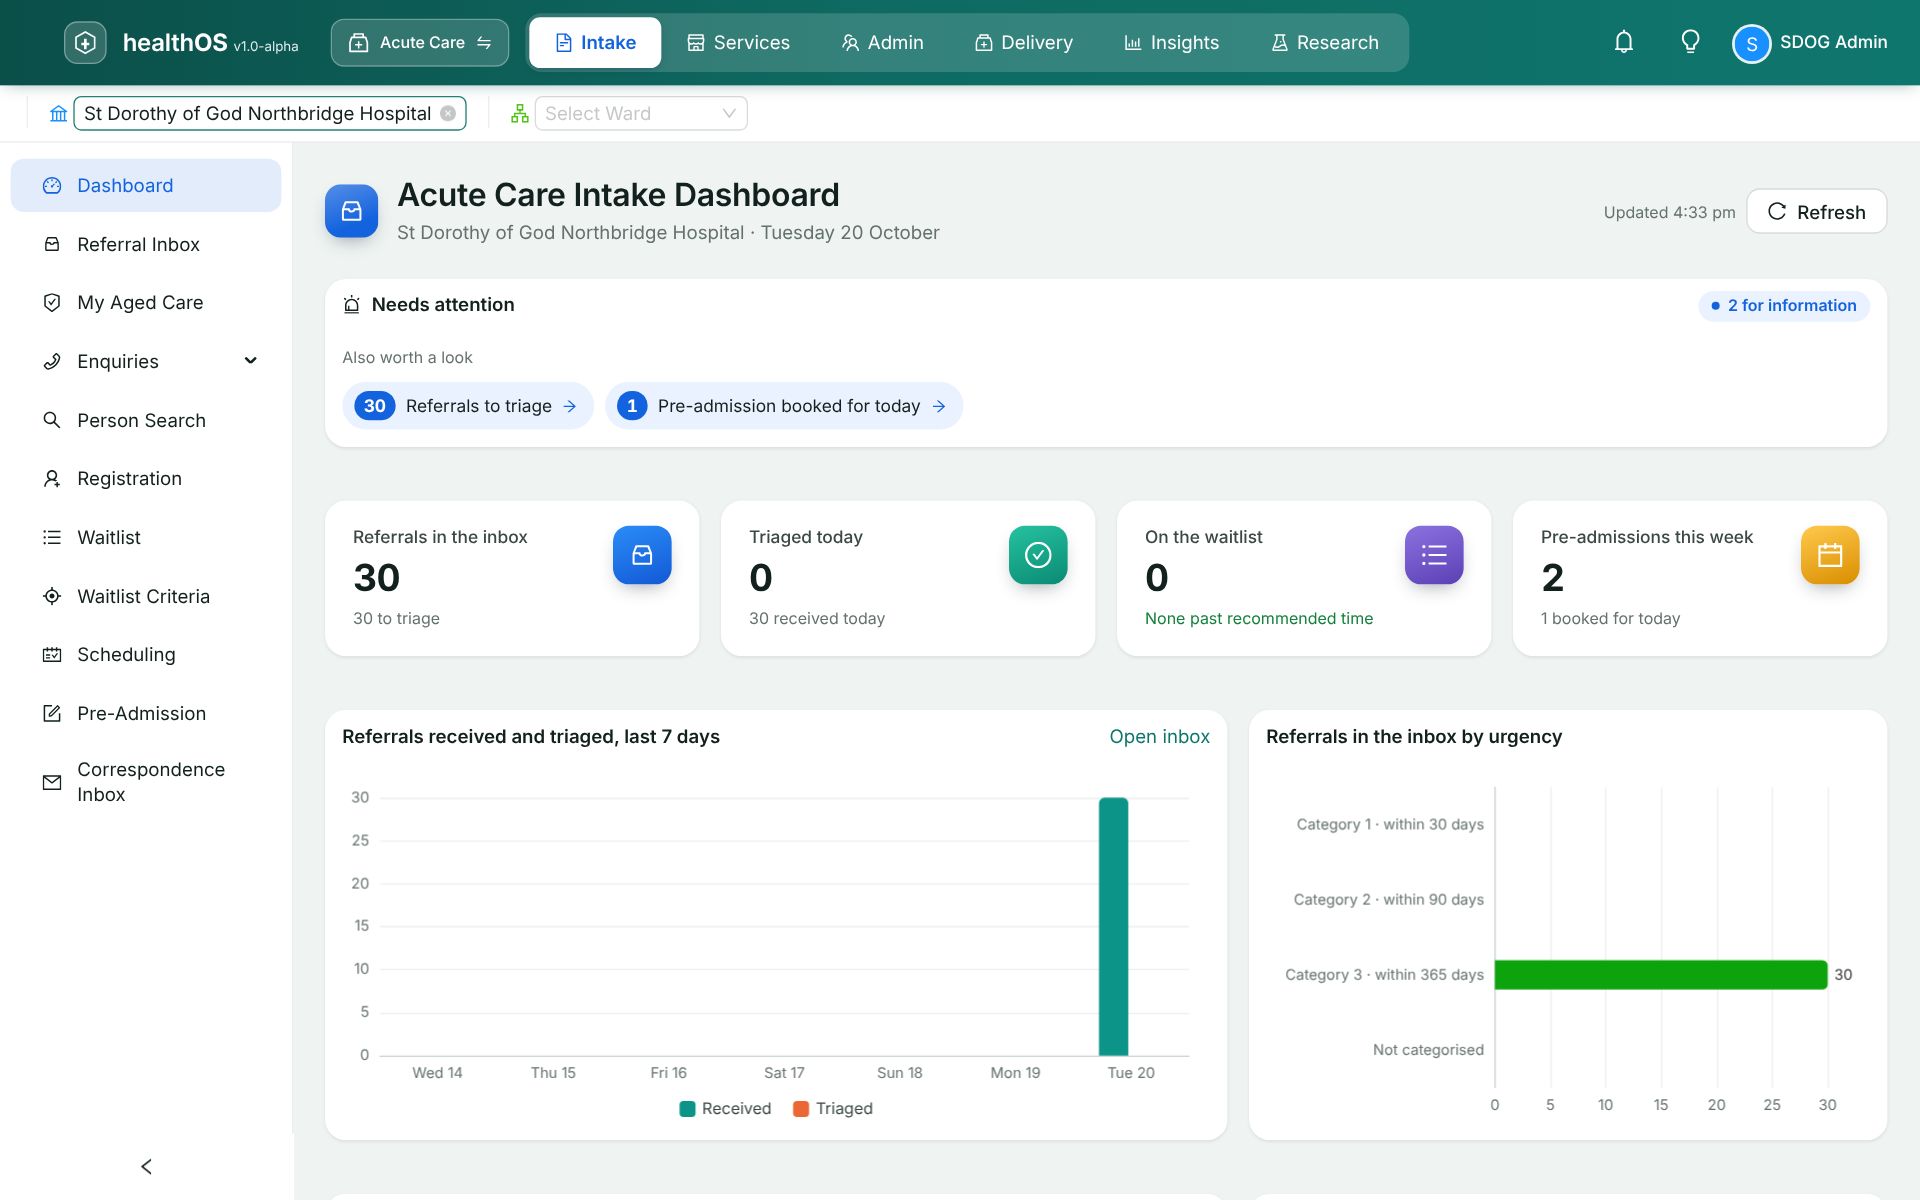Open Waitlist Criteria
Screen dimensions: 1920x1200
(x=146, y=596)
